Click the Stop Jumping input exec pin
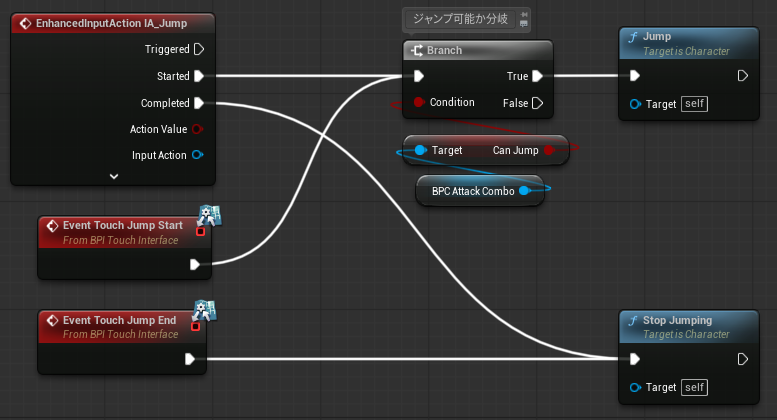The height and width of the screenshot is (420, 777). 635,359
